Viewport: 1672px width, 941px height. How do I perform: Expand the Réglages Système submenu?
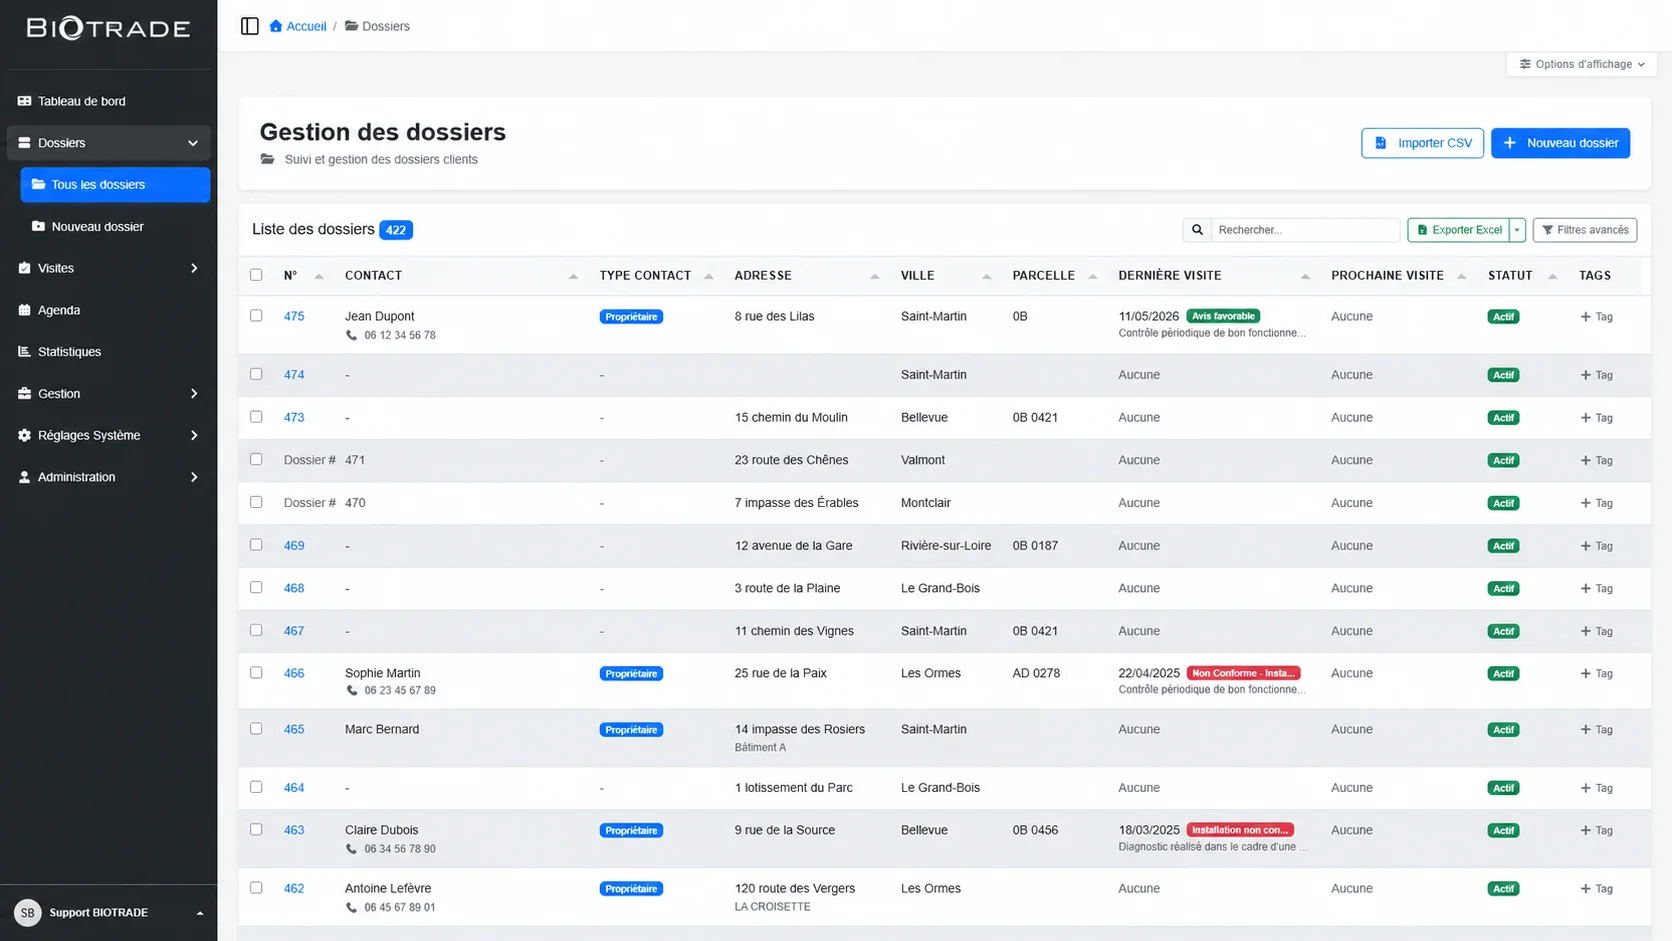(x=194, y=435)
